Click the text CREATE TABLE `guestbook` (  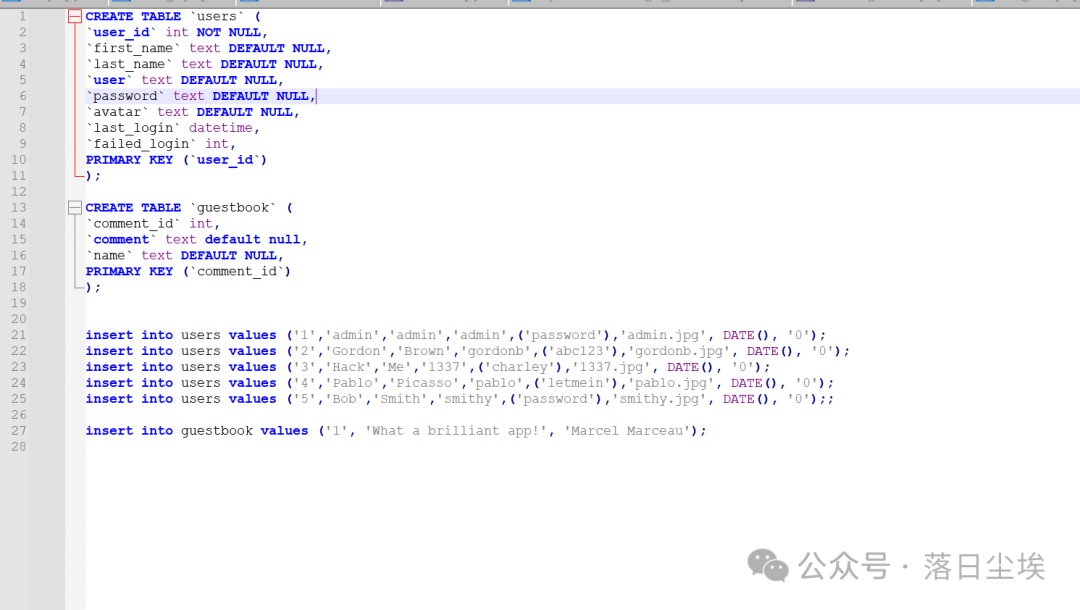click(189, 207)
